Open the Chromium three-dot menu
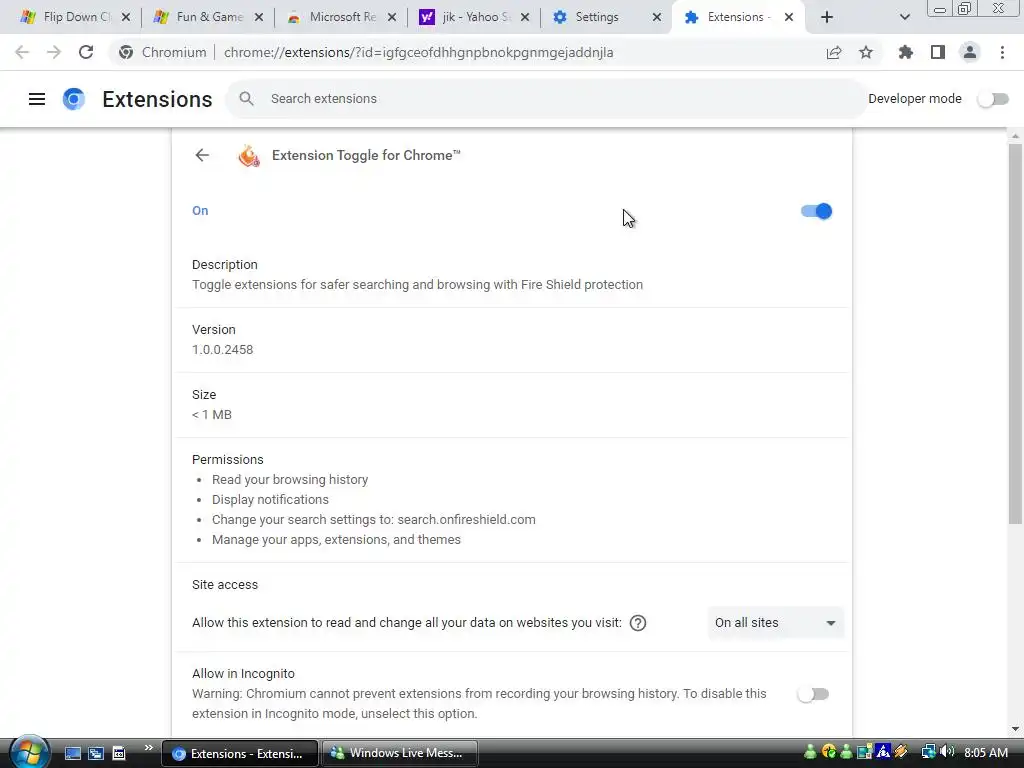 click(x=1002, y=52)
